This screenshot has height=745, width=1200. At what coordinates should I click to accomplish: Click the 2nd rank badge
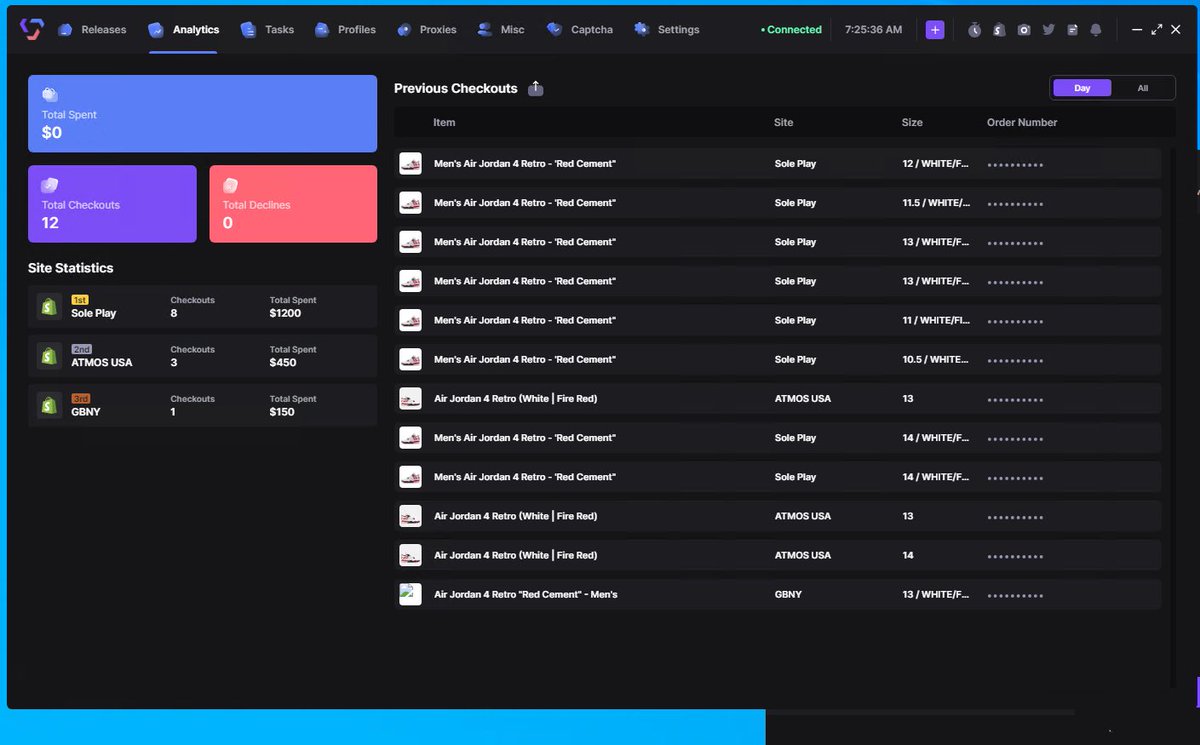pos(81,349)
